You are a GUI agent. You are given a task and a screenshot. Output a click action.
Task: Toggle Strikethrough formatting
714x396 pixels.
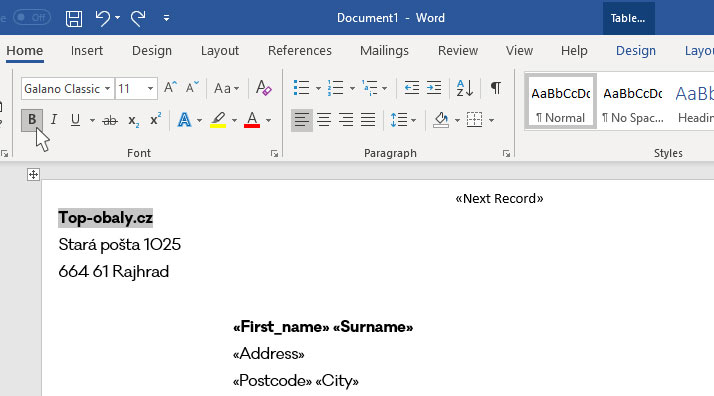tap(110, 121)
